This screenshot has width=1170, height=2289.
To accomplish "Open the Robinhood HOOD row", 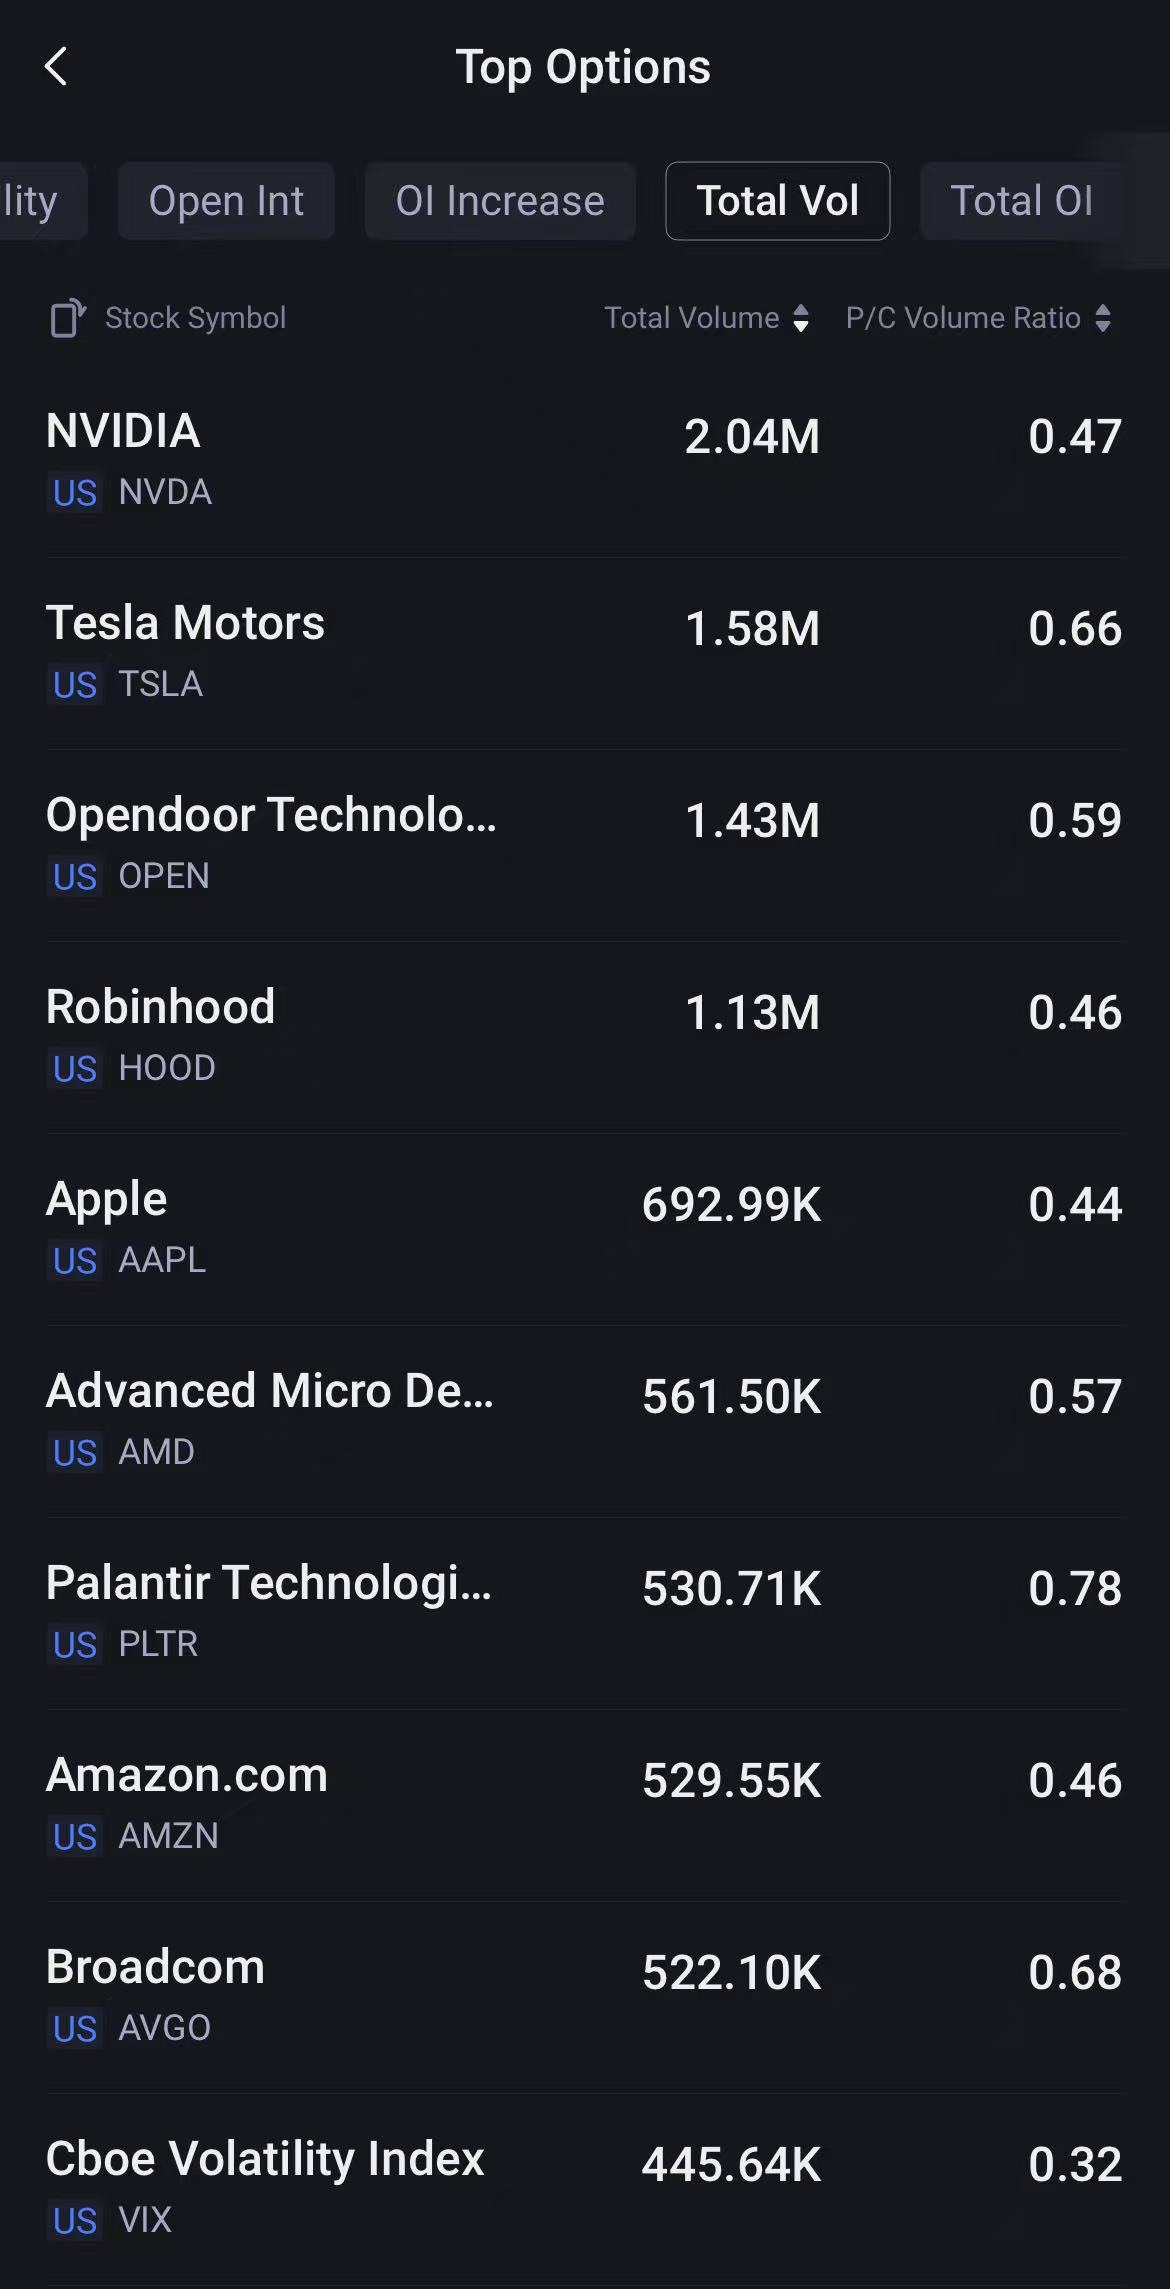I will tap(584, 1036).
